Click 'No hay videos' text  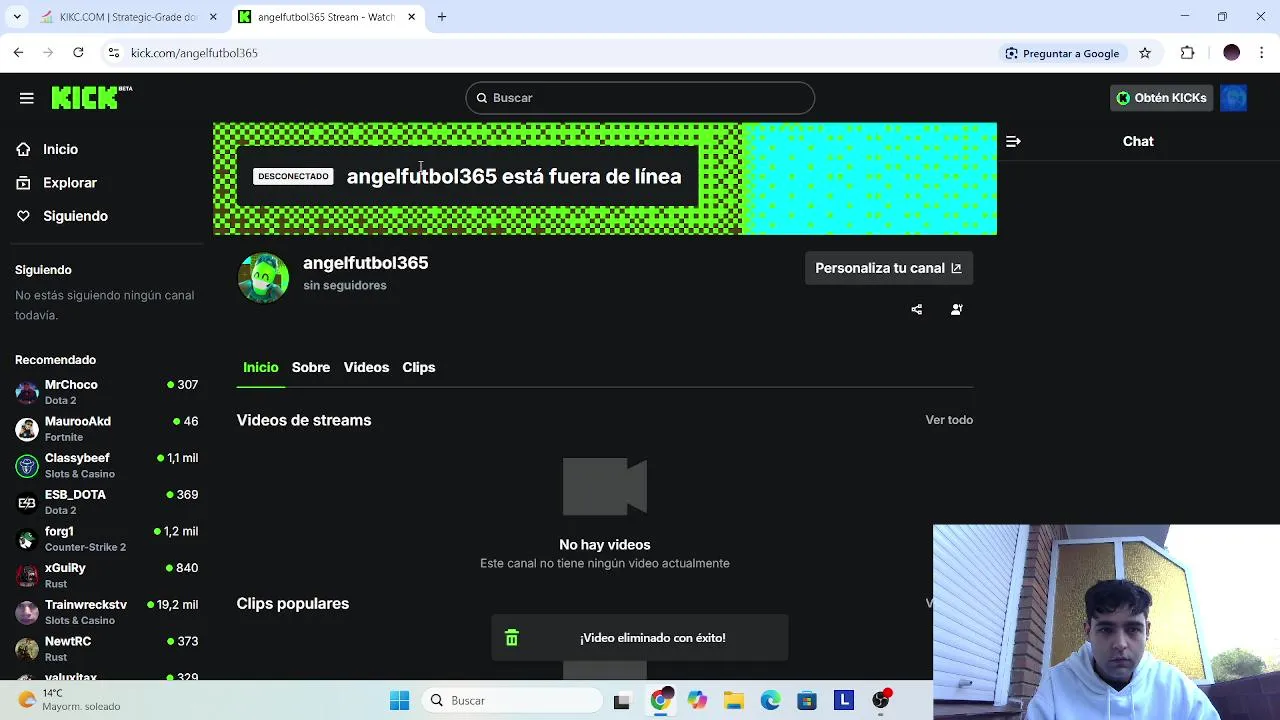click(605, 545)
